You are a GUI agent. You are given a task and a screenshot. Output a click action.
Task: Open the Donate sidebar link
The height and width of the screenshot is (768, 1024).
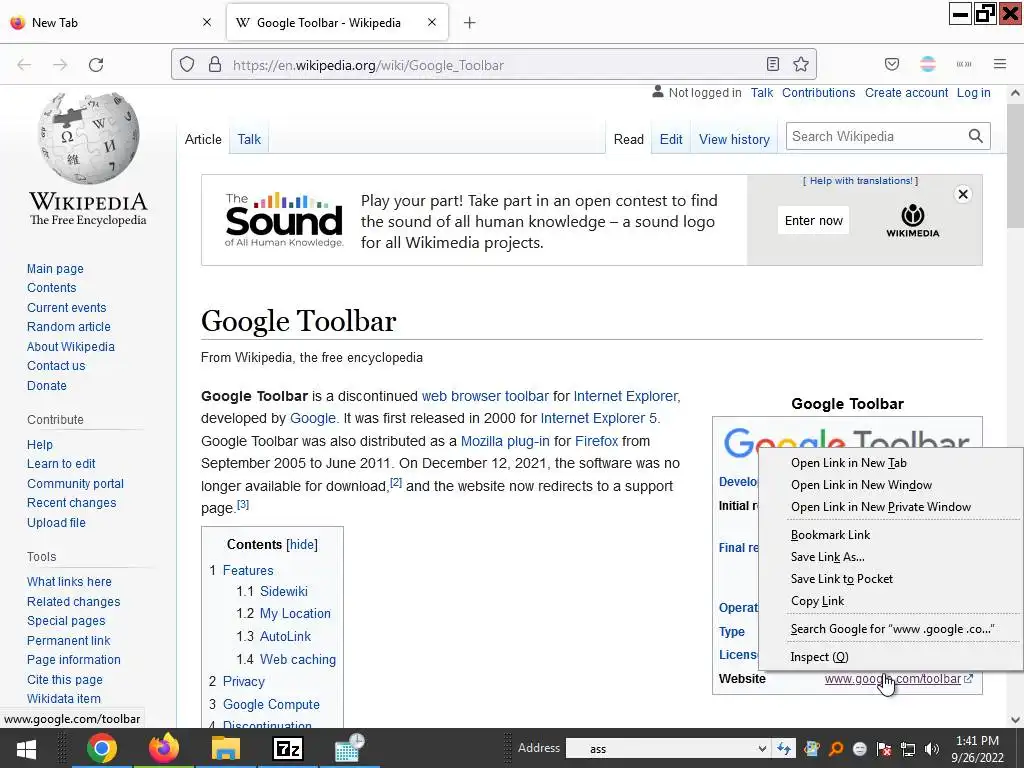coord(47,385)
